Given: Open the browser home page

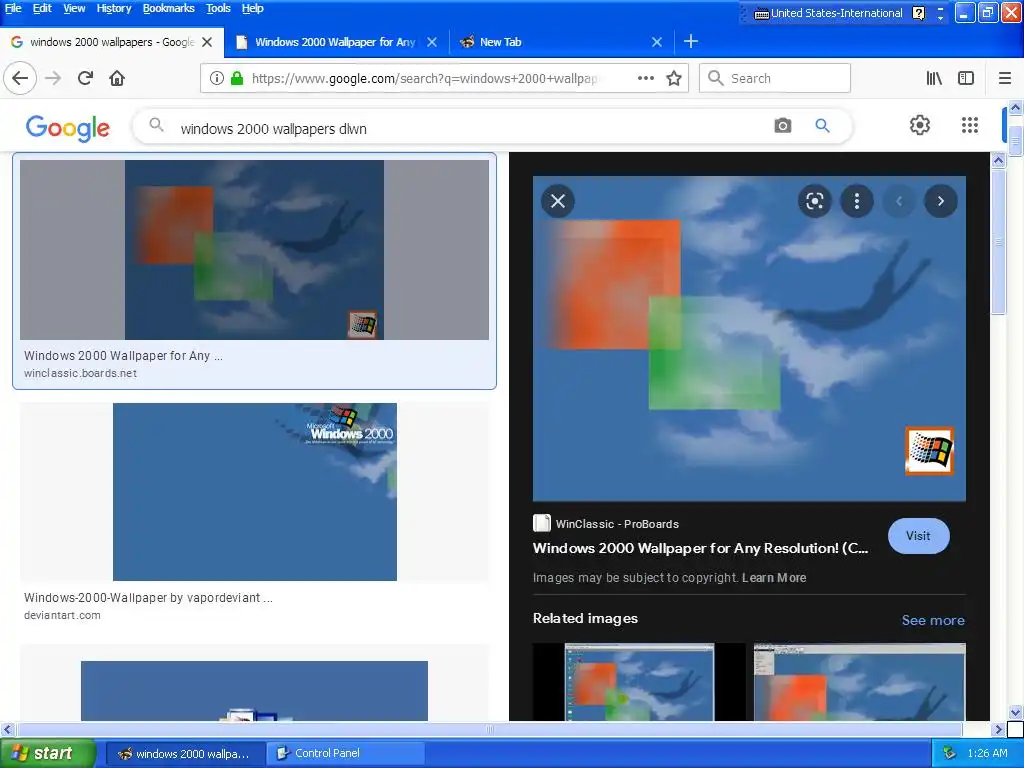Looking at the screenshot, I should tap(117, 78).
